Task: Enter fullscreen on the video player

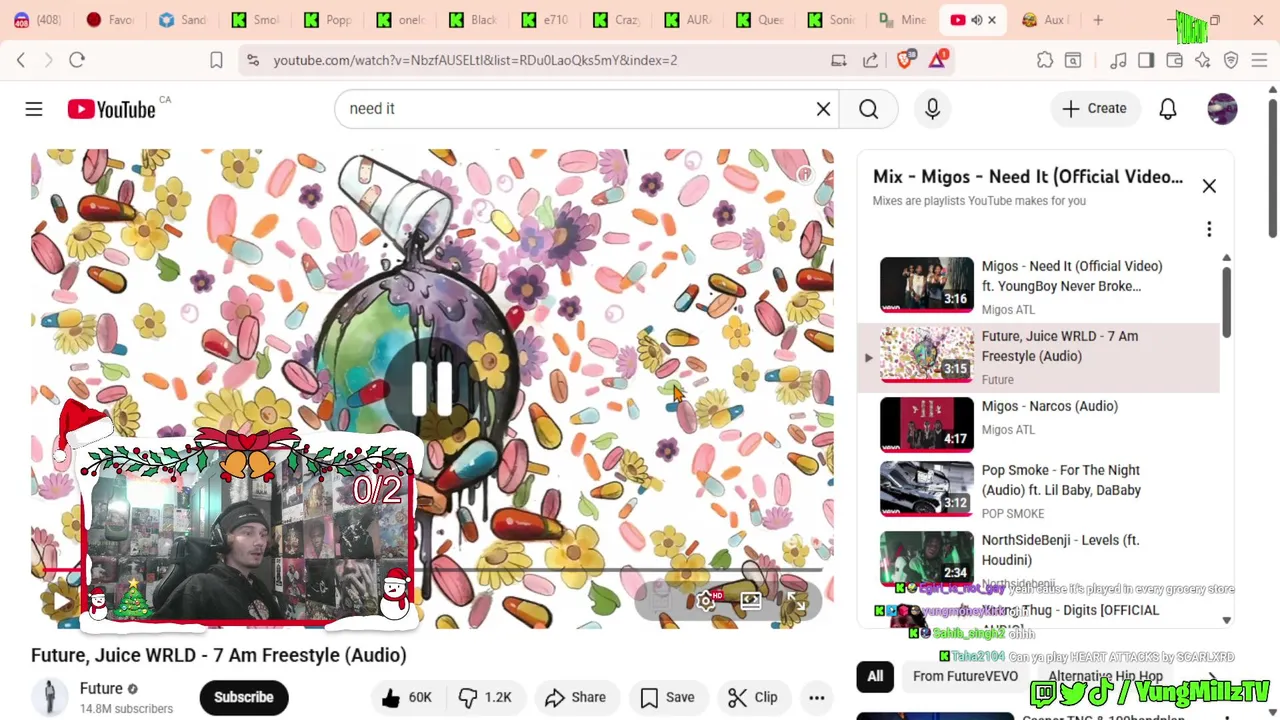Action: (x=795, y=600)
